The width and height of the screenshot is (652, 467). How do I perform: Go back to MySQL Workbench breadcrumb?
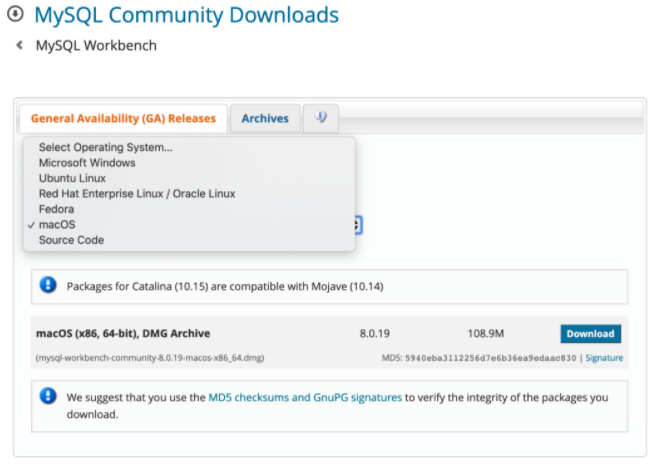[x=96, y=46]
